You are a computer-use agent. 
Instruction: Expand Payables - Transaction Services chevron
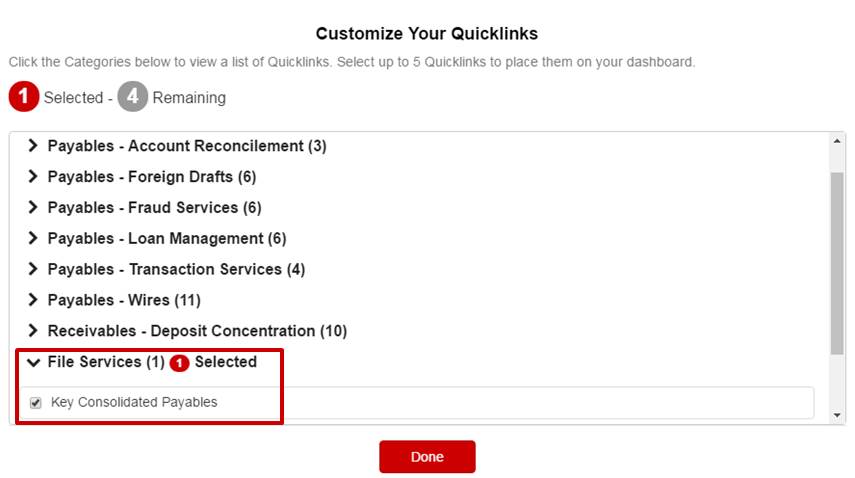tap(33, 269)
